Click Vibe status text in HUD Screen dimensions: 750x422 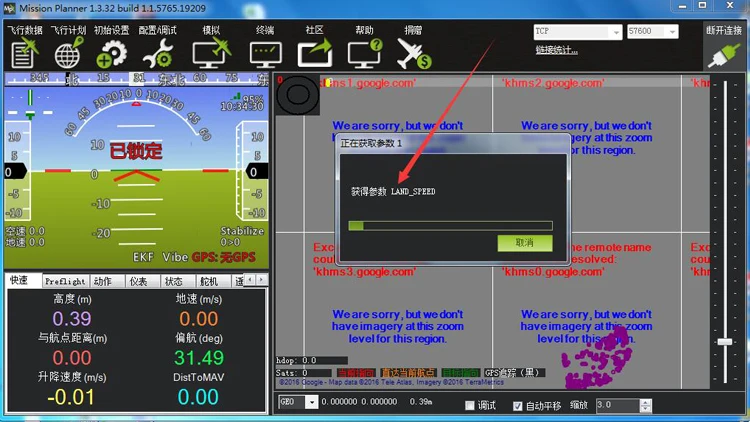(x=175, y=257)
